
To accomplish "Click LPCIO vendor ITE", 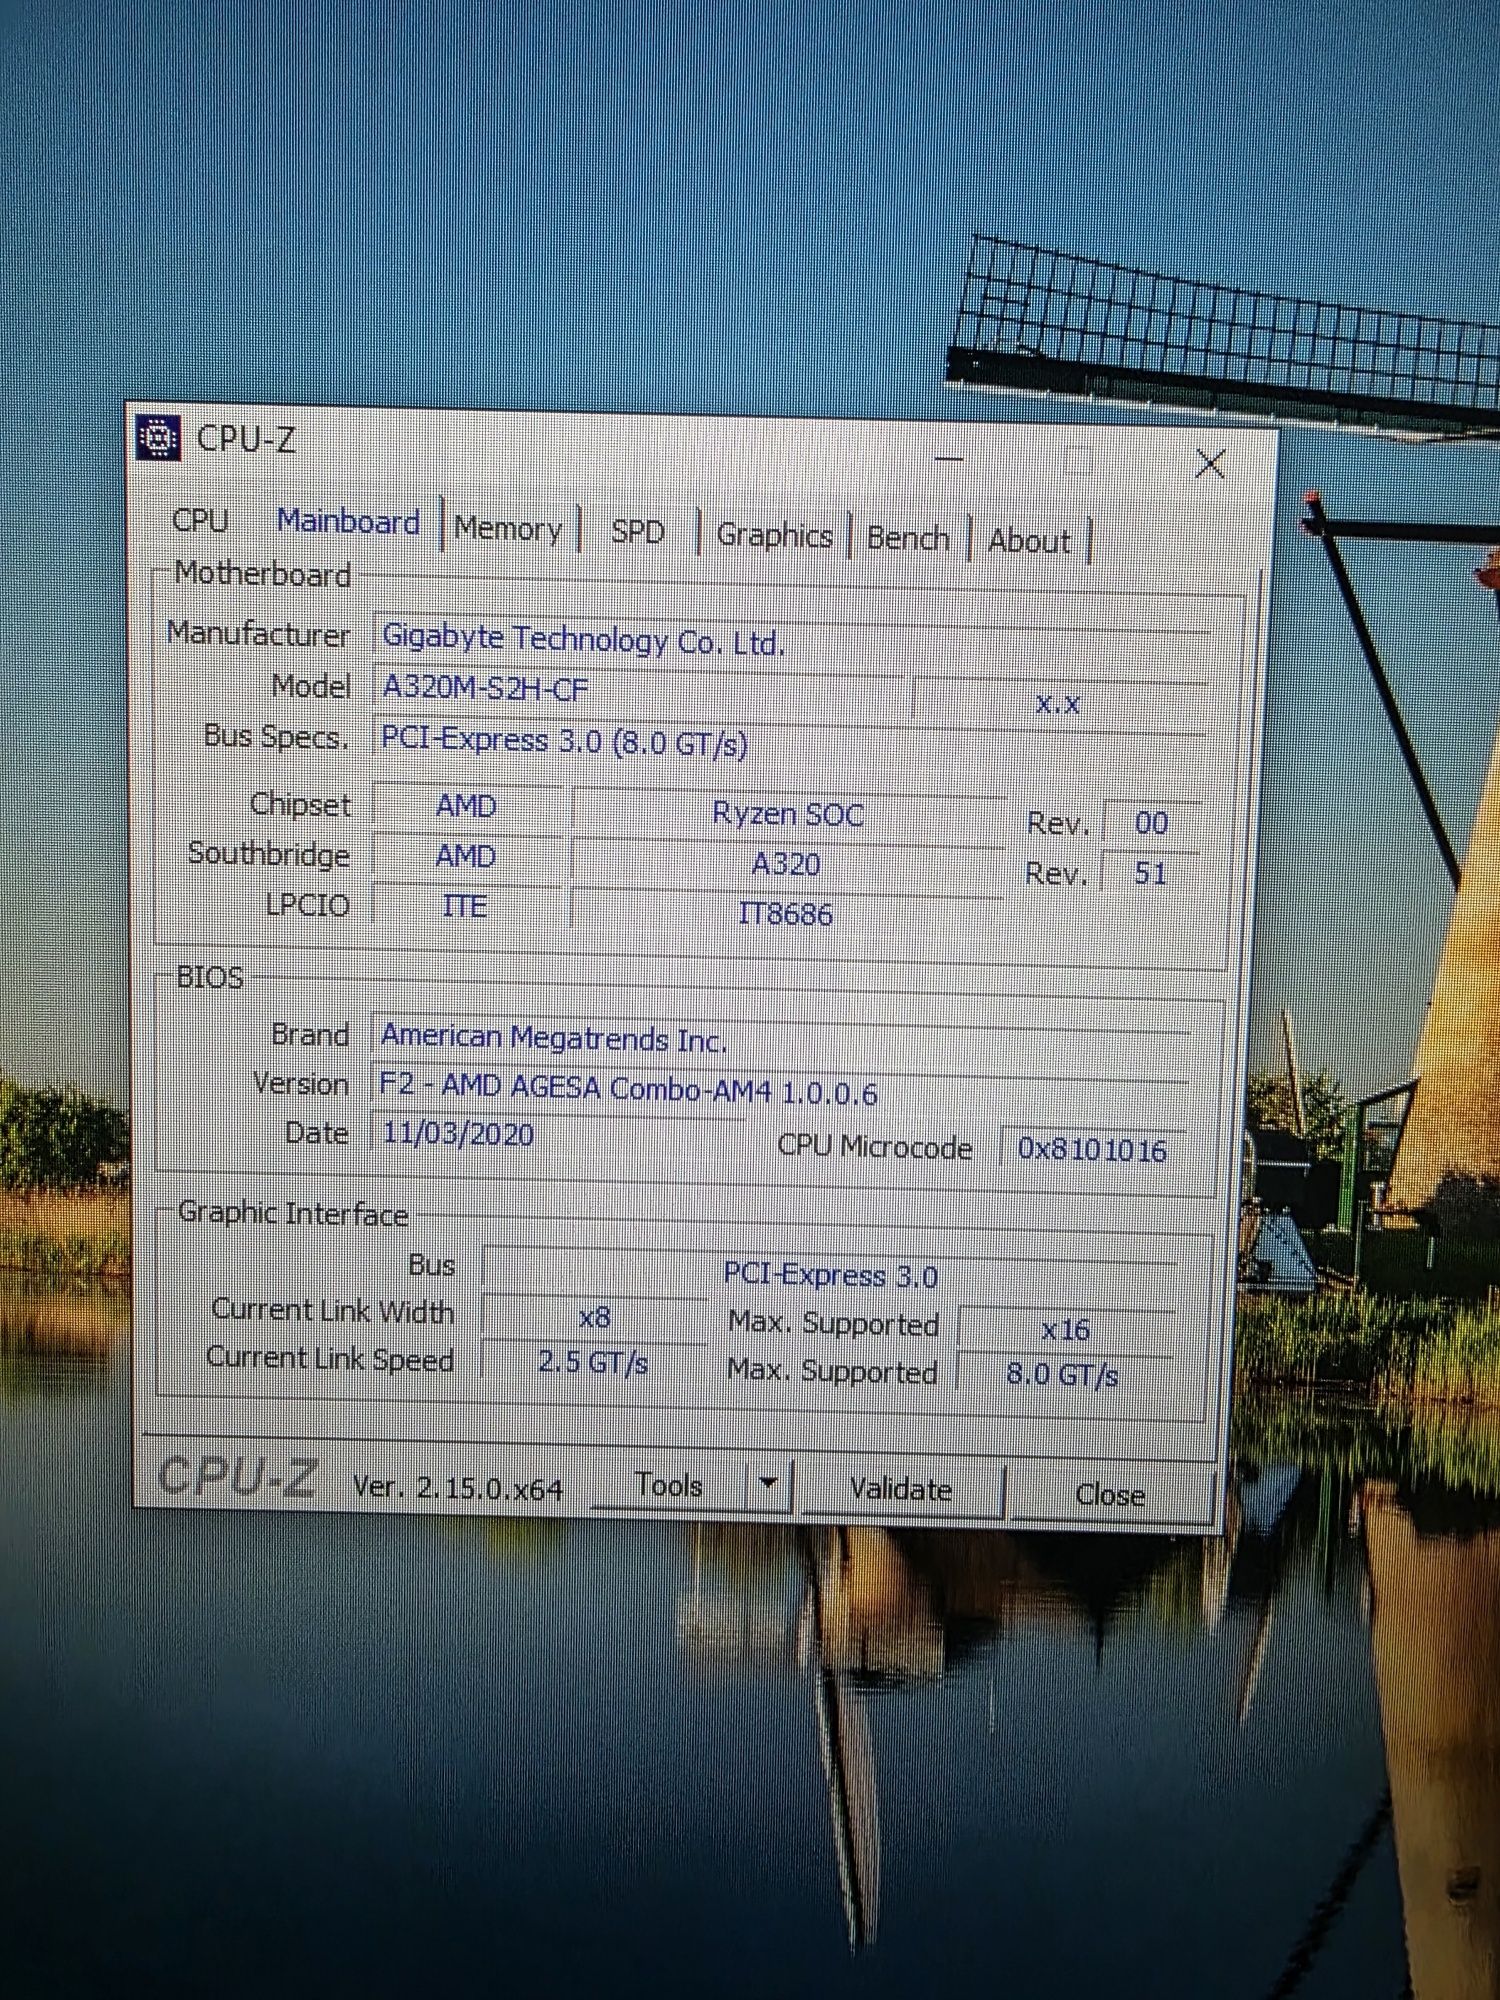I will [465, 905].
